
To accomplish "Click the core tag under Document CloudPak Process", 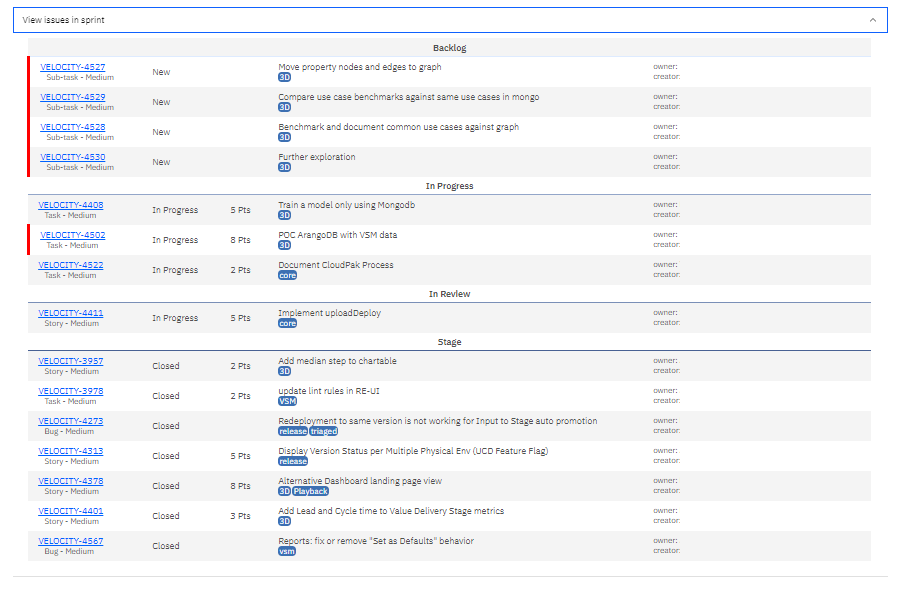I will coord(287,275).
